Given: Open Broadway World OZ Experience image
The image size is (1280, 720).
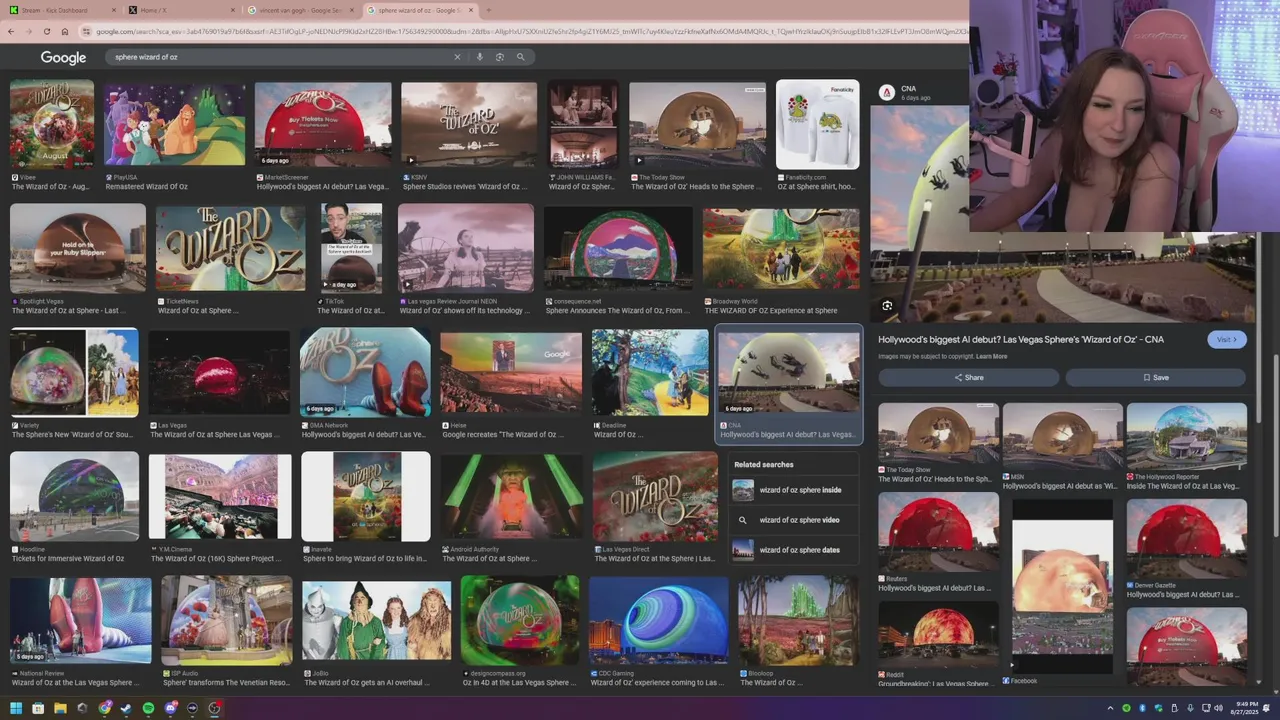Looking at the screenshot, I should [x=781, y=248].
